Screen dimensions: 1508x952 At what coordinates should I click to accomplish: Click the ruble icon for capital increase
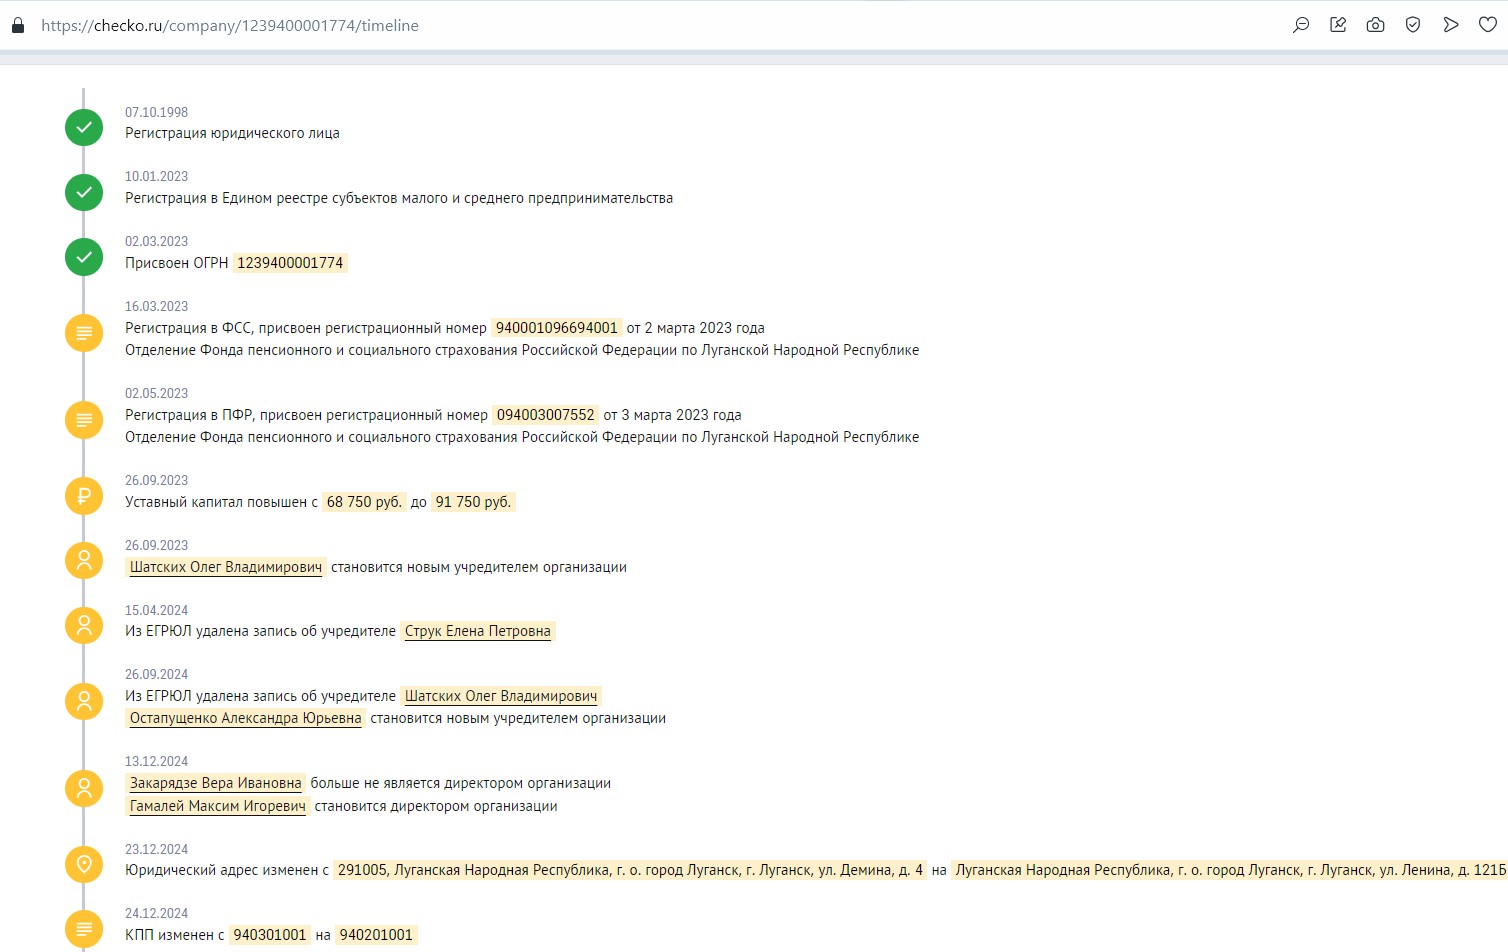84,495
